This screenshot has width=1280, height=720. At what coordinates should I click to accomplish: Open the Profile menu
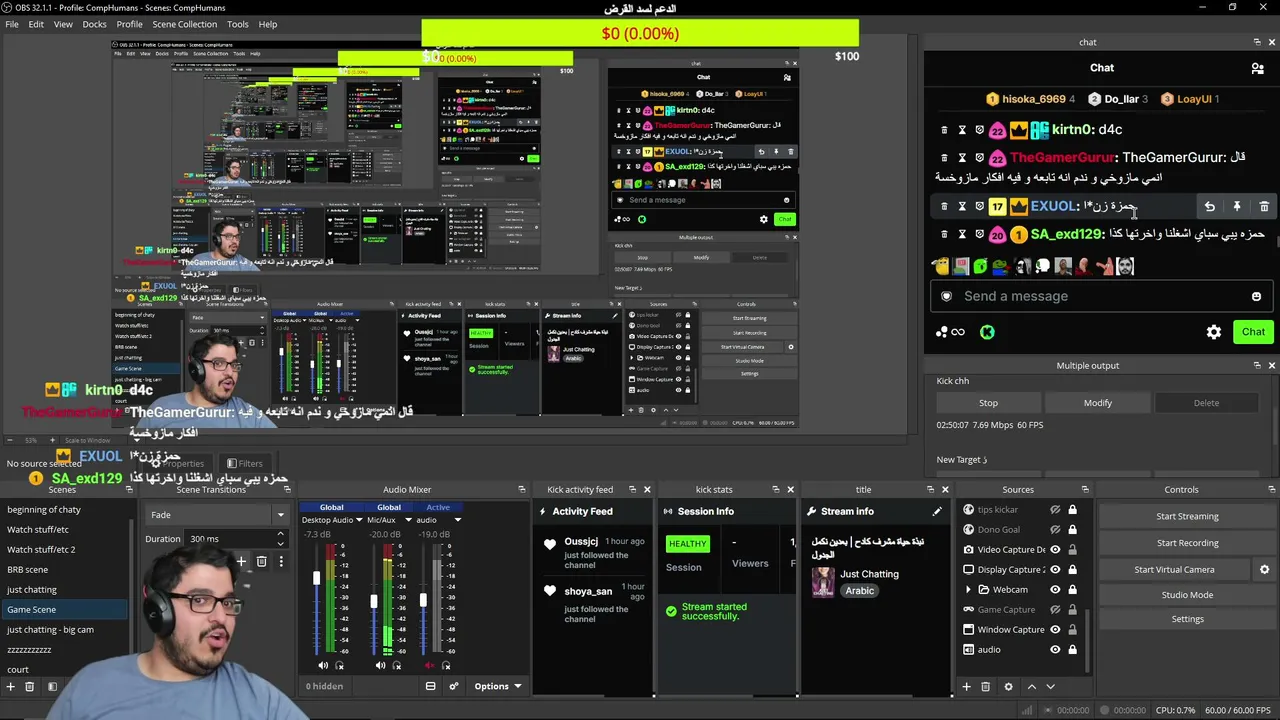tap(129, 24)
